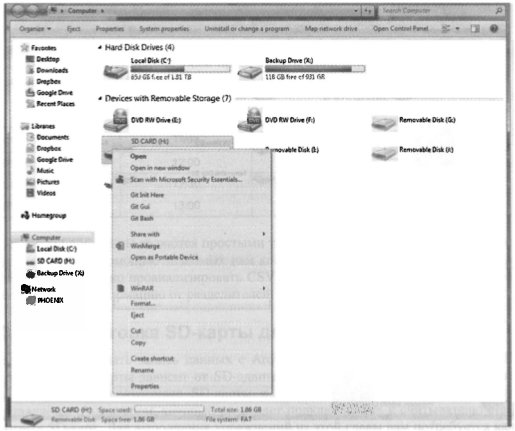
Task: Click Uninstall or change a program
Action: pyautogui.click(x=247, y=29)
